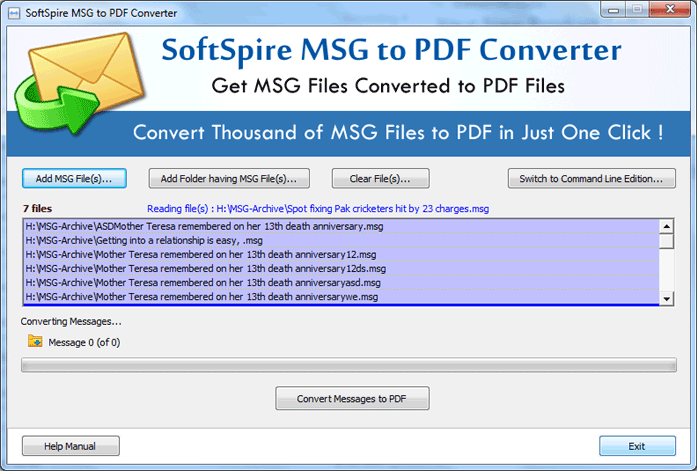Close the SoftSpire converter window
Image resolution: width=698 pixels, height=474 pixels.
coord(674,12)
